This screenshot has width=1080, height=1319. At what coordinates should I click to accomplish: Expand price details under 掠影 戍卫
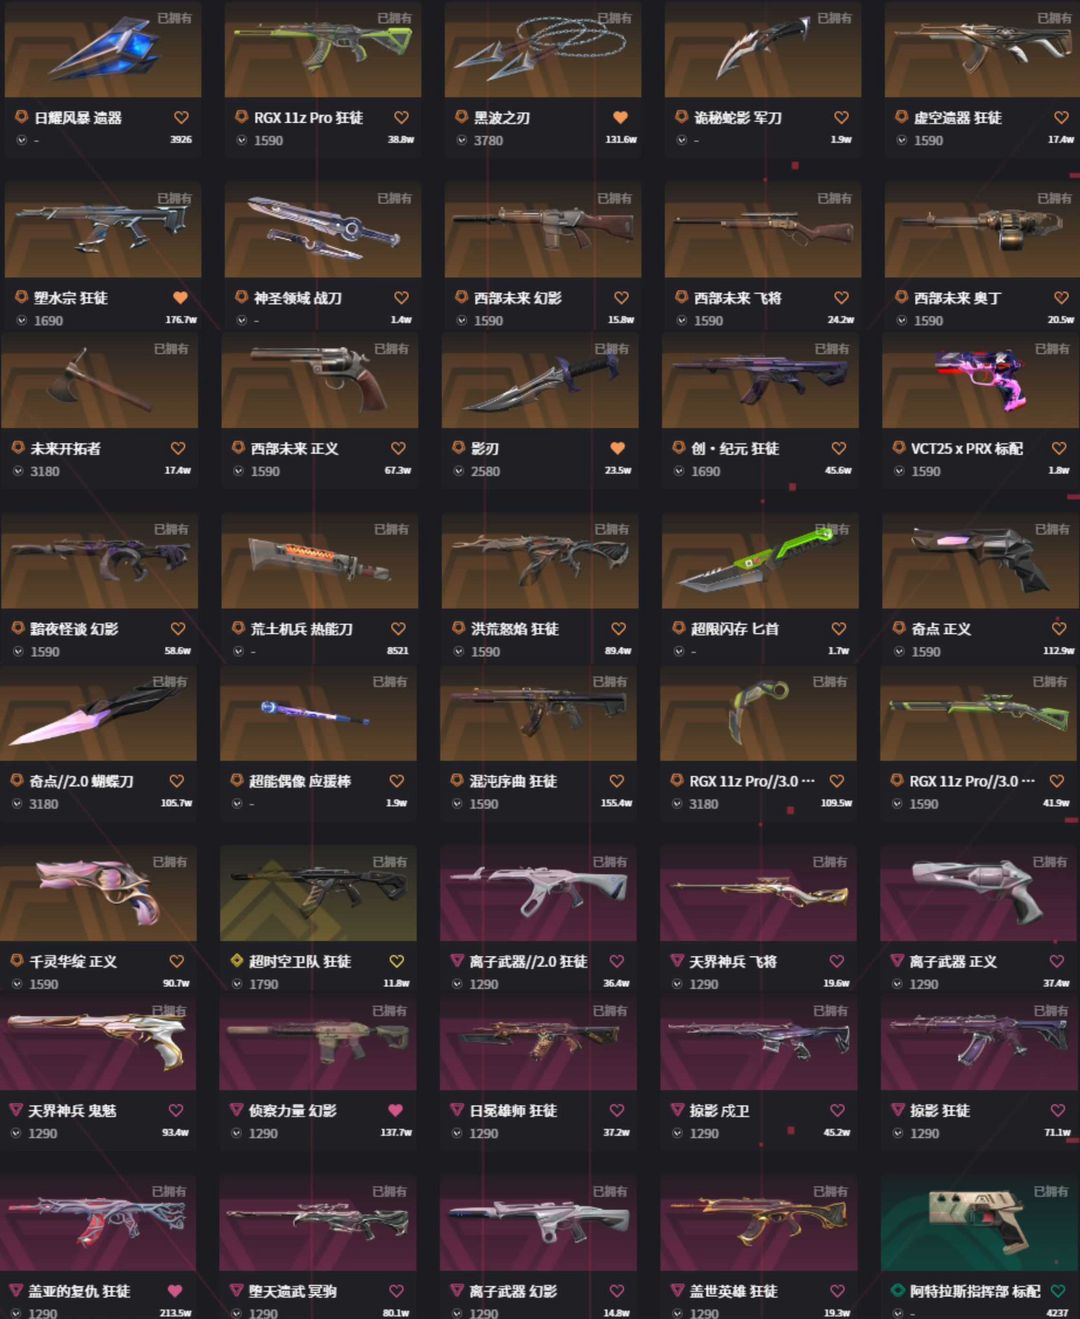[678, 1133]
